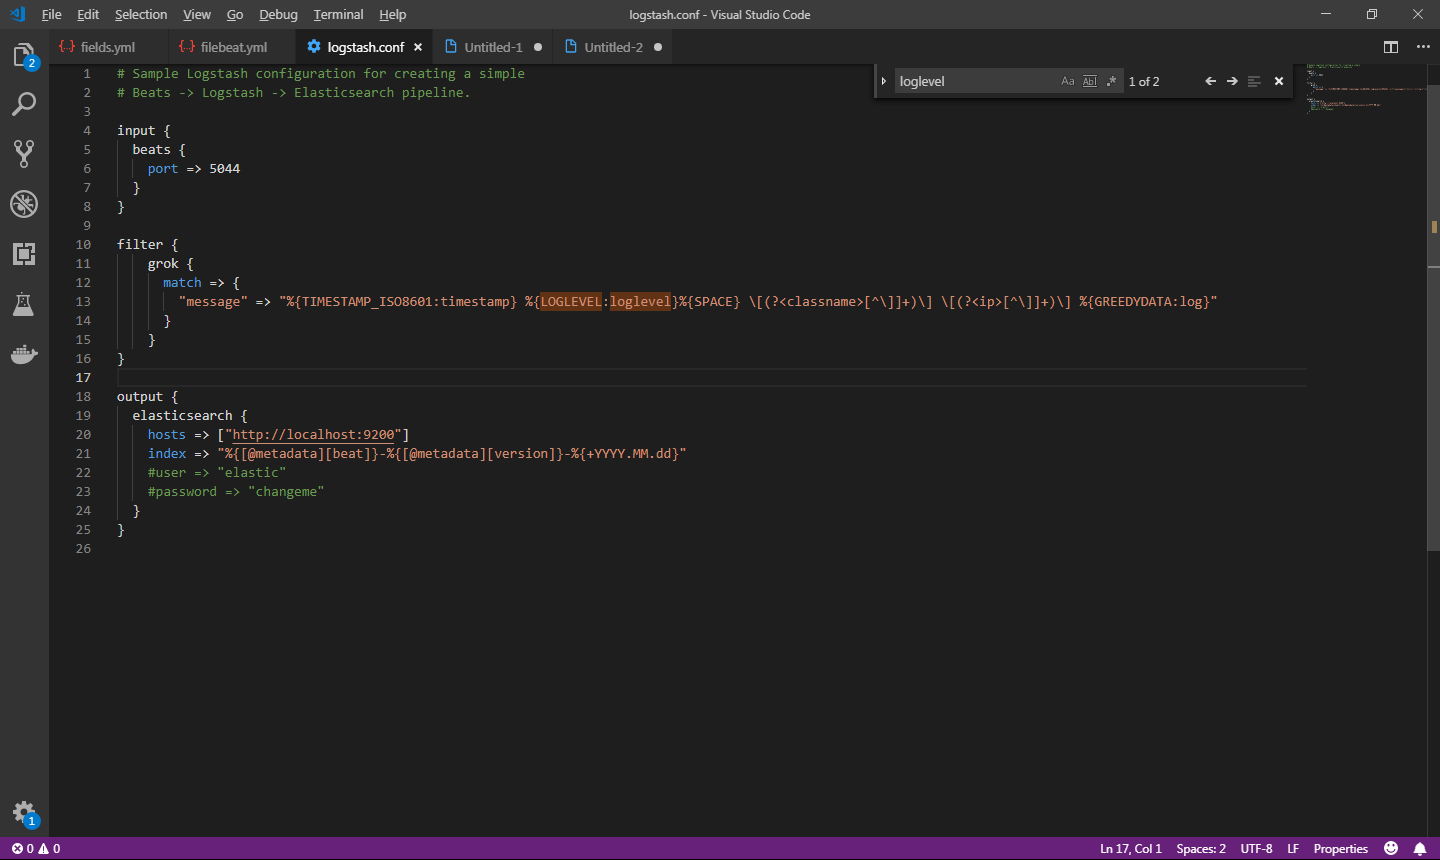Switch to the filebeat.yml tab

click(233, 47)
